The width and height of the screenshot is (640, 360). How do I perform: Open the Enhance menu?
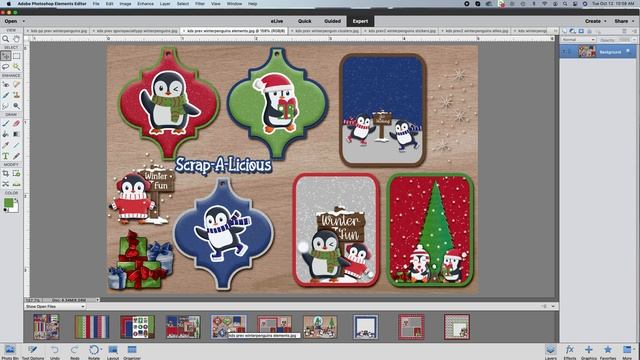[x=145, y=4]
